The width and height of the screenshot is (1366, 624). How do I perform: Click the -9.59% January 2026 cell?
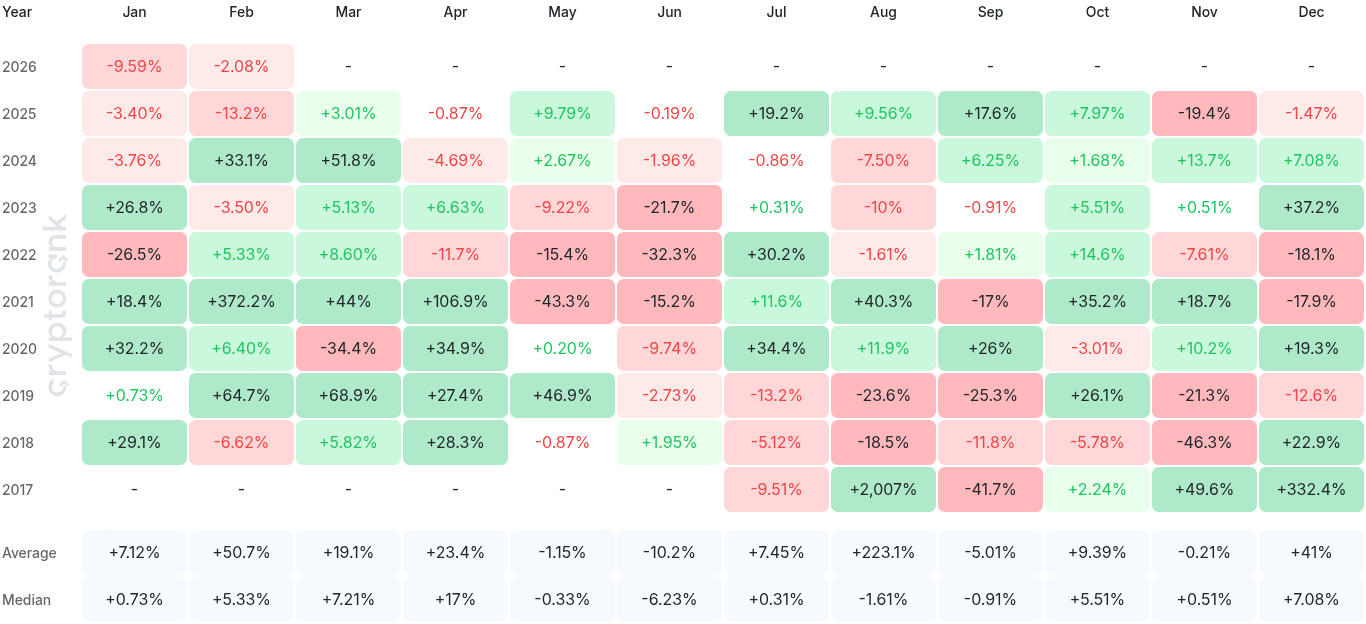pos(134,66)
